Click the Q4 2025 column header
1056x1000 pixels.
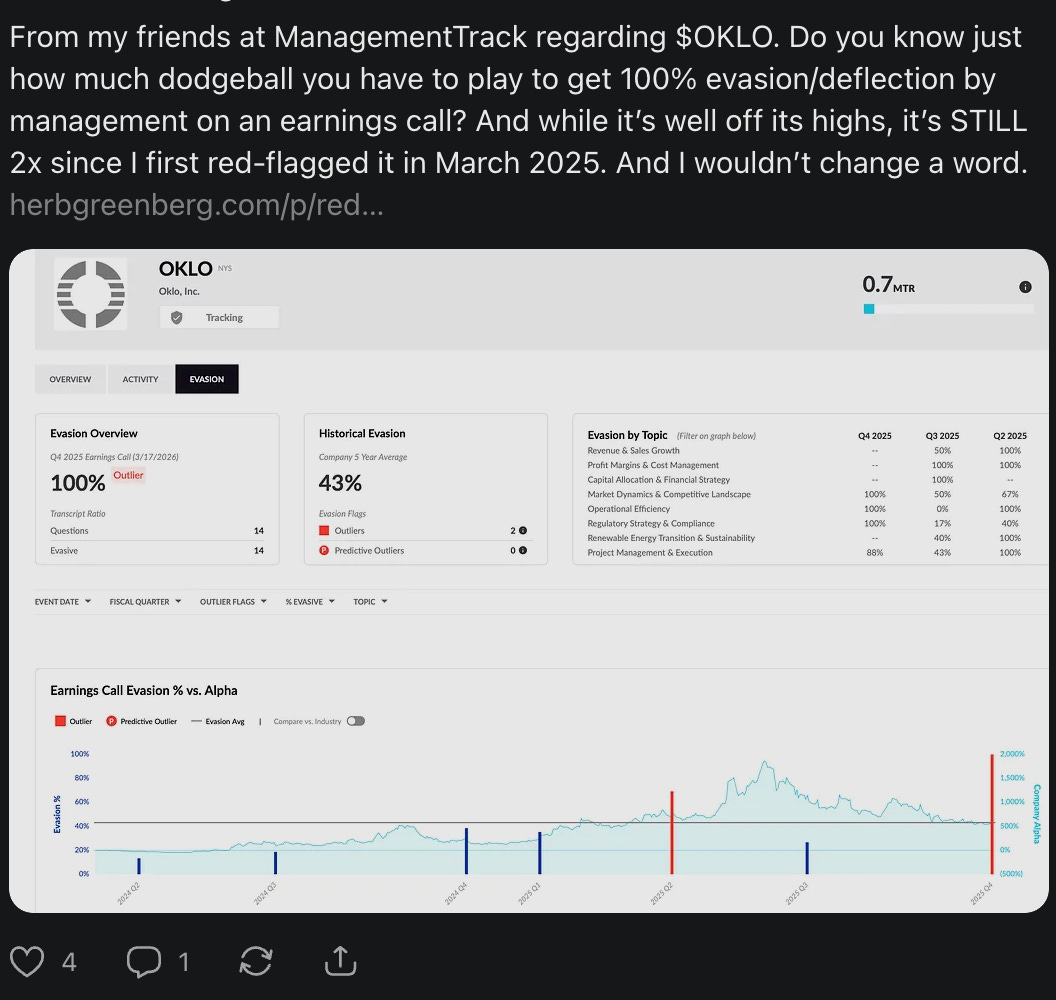point(874,436)
